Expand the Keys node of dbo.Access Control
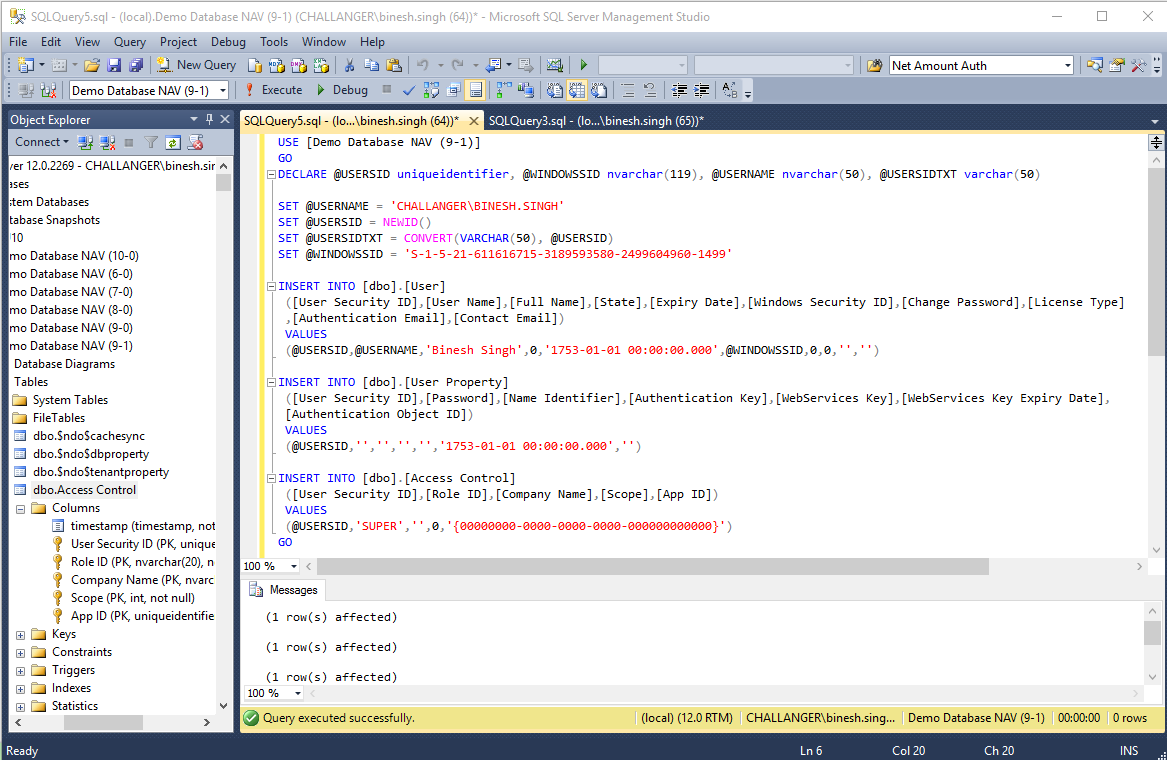The width and height of the screenshot is (1167, 760). tap(20, 633)
